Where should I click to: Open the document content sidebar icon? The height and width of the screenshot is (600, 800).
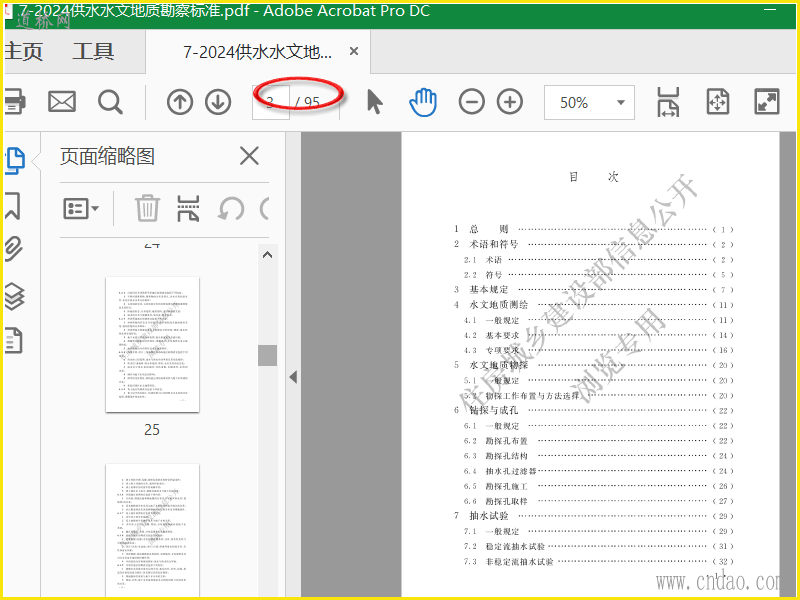(14, 340)
